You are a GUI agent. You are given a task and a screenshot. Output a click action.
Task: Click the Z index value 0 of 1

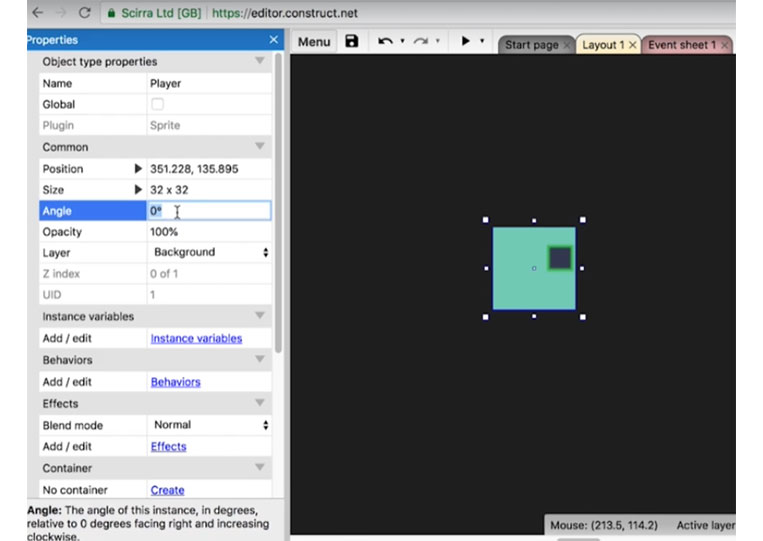click(164, 274)
